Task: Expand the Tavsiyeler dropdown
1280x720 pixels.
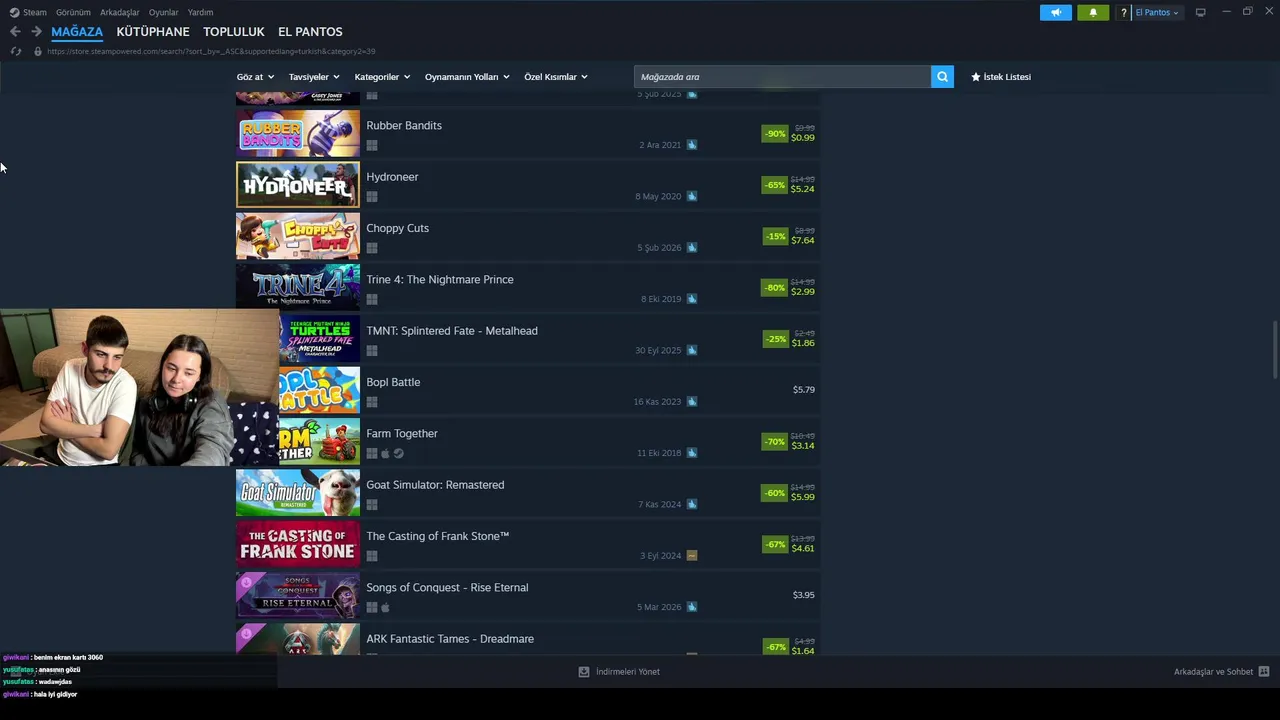Action: coord(314,77)
